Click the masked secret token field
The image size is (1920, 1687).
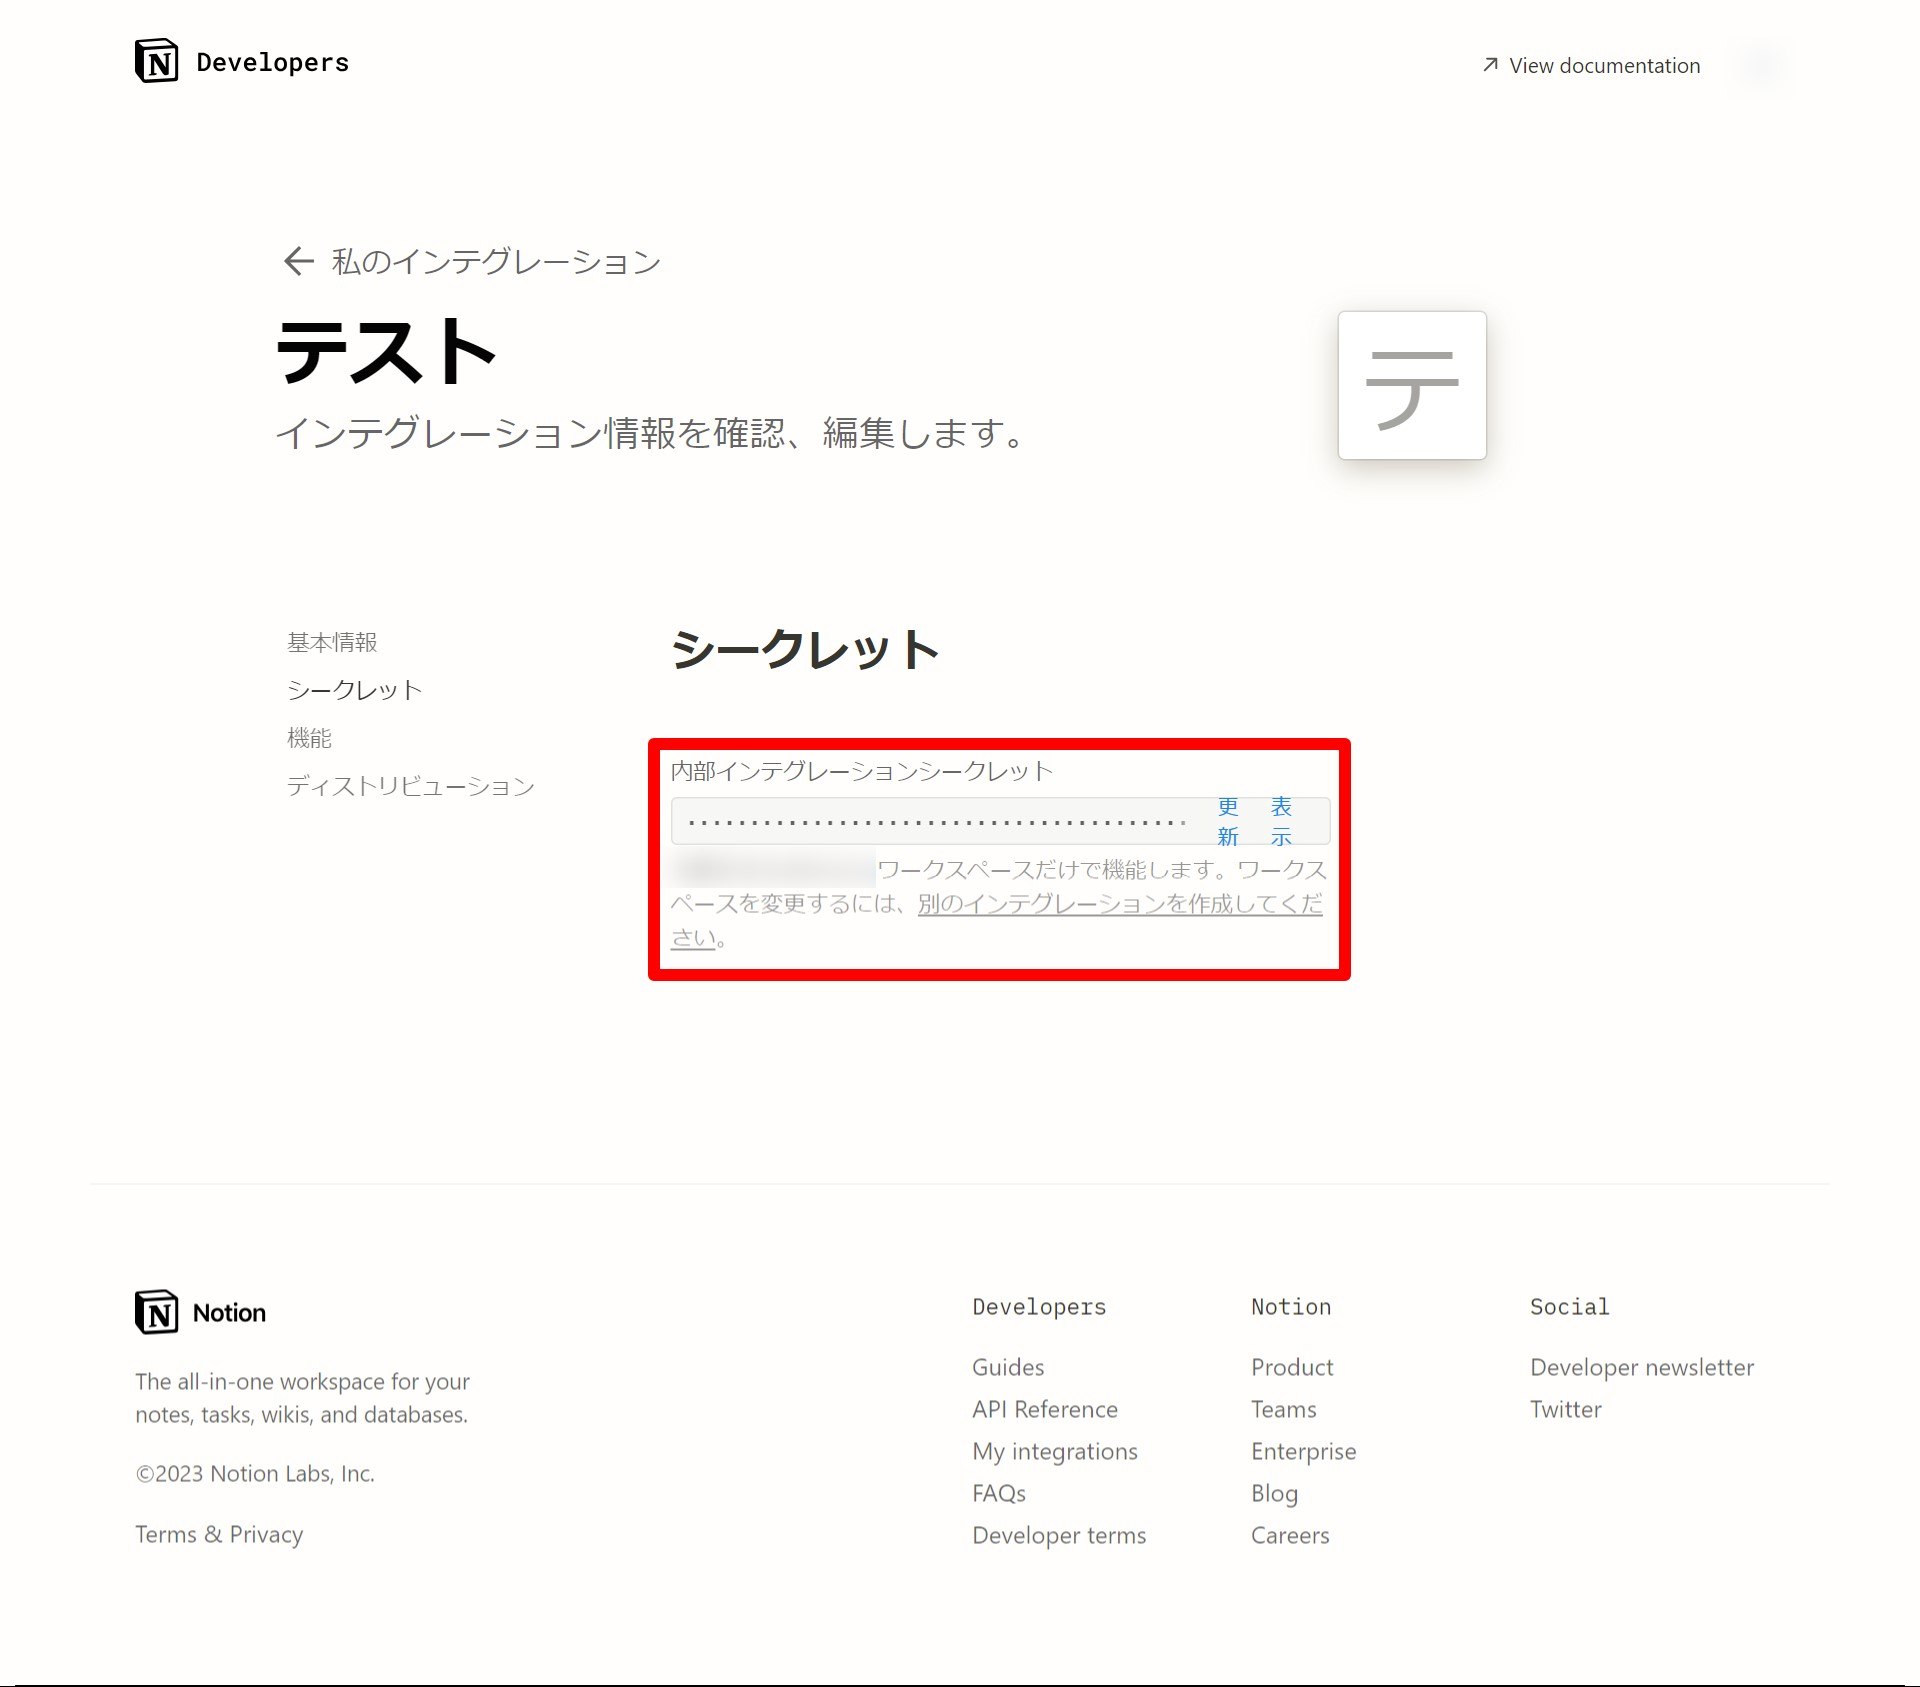click(935, 822)
